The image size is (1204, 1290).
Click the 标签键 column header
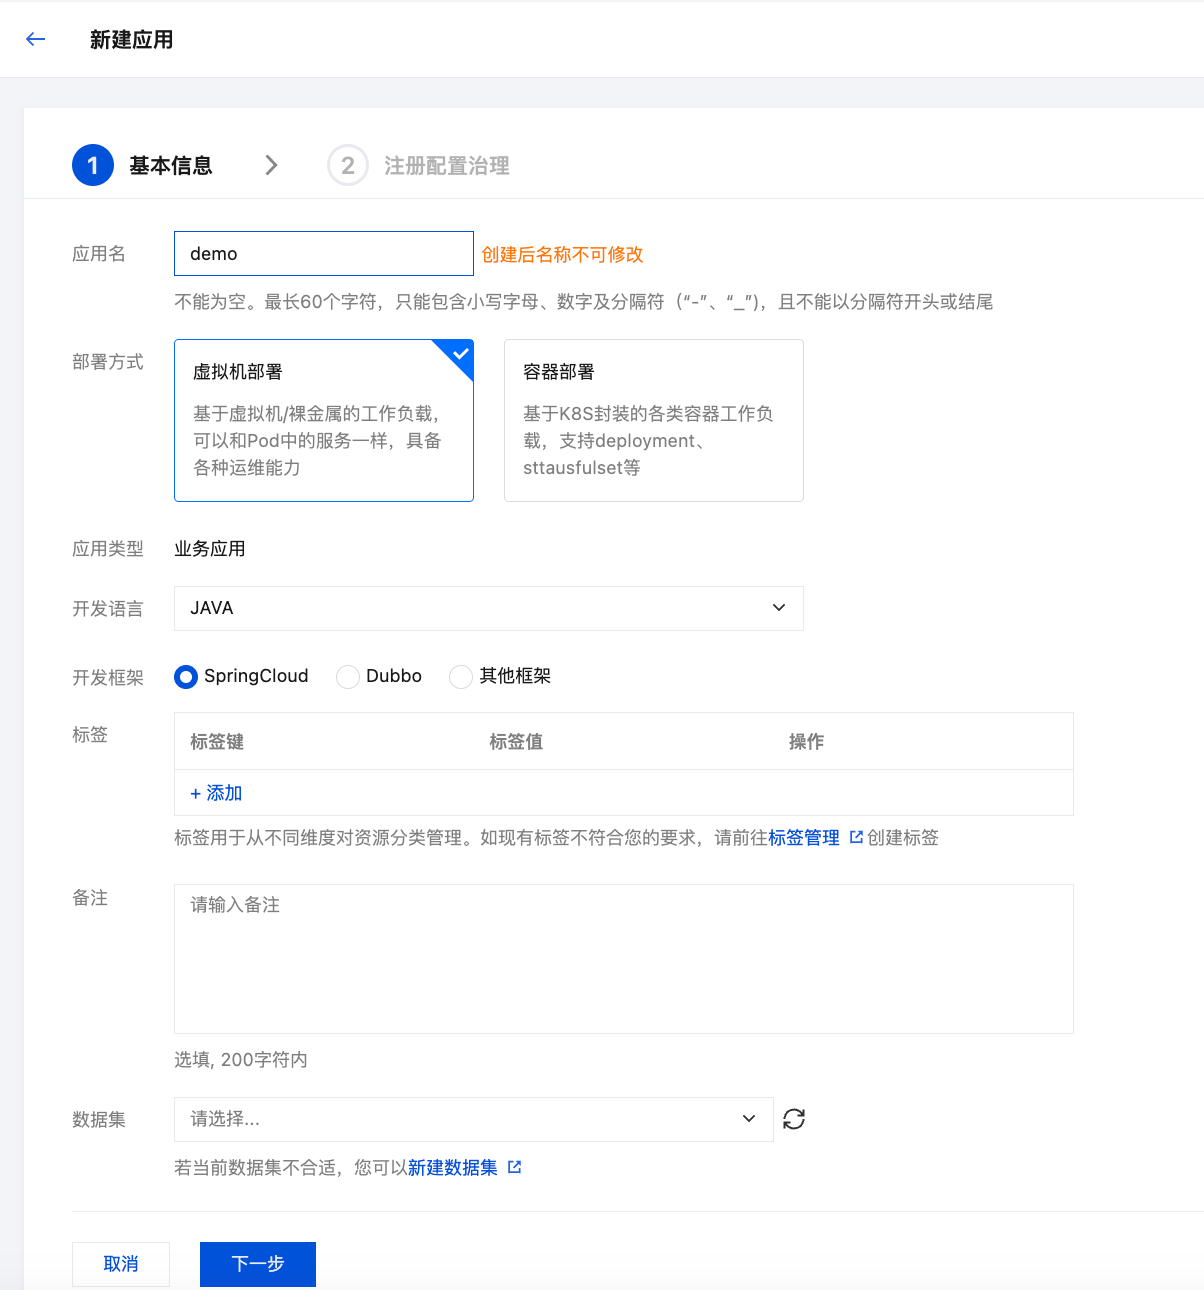pyautogui.click(x=217, y=742)
